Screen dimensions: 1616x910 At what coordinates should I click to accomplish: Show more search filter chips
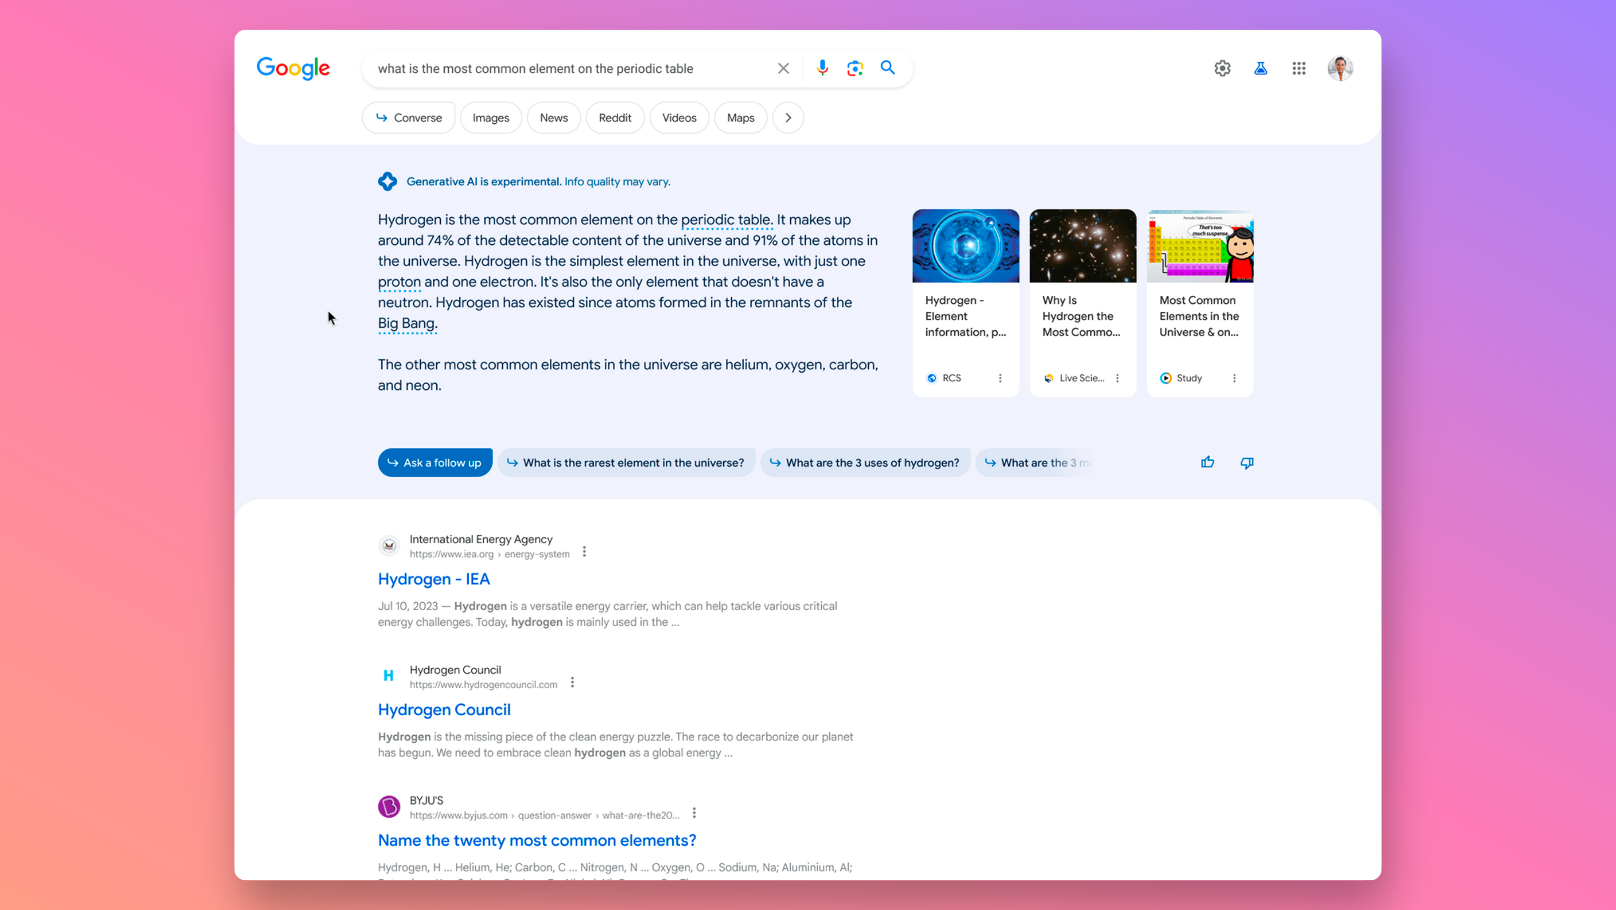[x=788, y=118]
